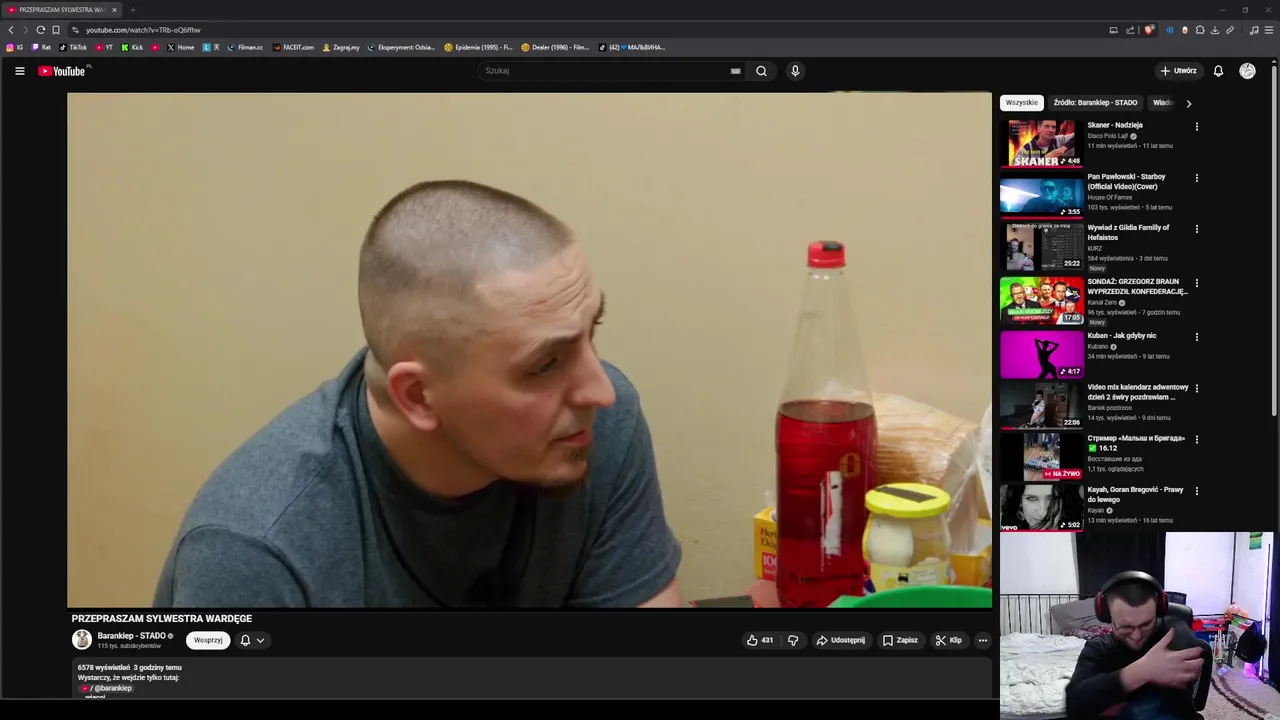
Task: Open the Brave Shields icon
Action: pos(1149,30)
